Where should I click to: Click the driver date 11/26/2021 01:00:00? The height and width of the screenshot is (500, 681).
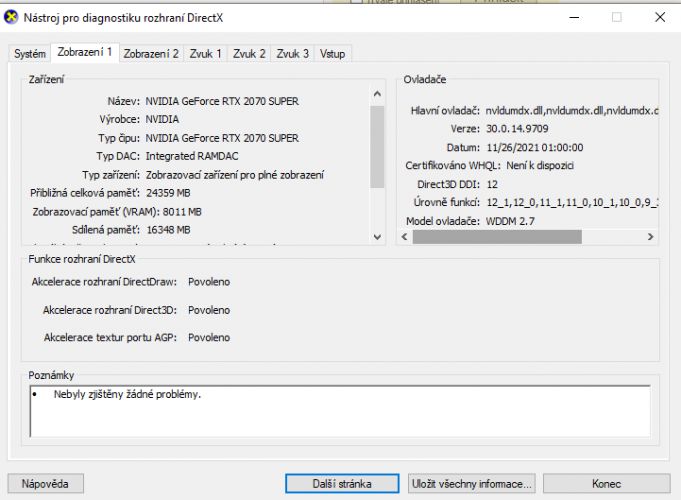pyautogui.click(x=535, y=148)
